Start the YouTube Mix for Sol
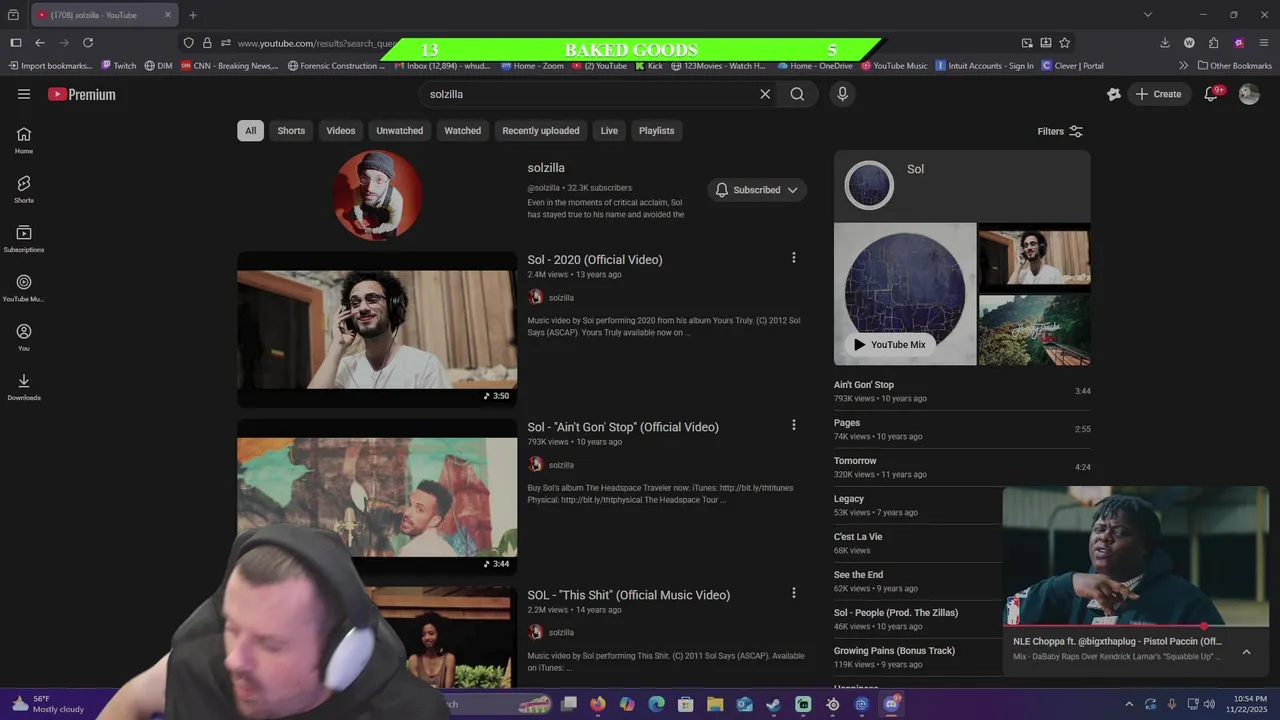 tap(889, 344)
